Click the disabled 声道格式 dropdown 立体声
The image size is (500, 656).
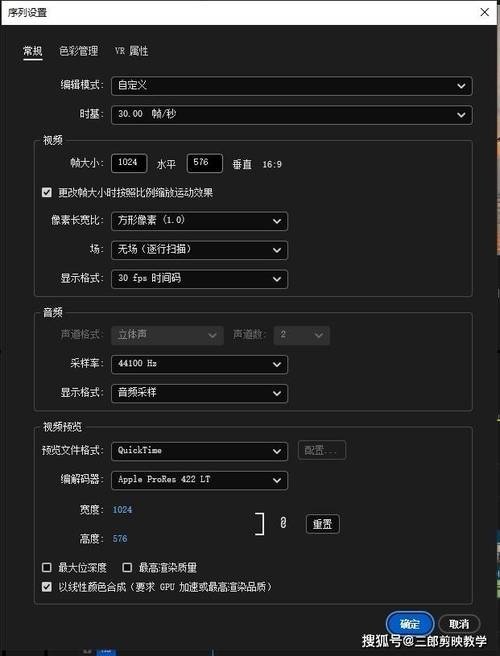click(167, 335)
